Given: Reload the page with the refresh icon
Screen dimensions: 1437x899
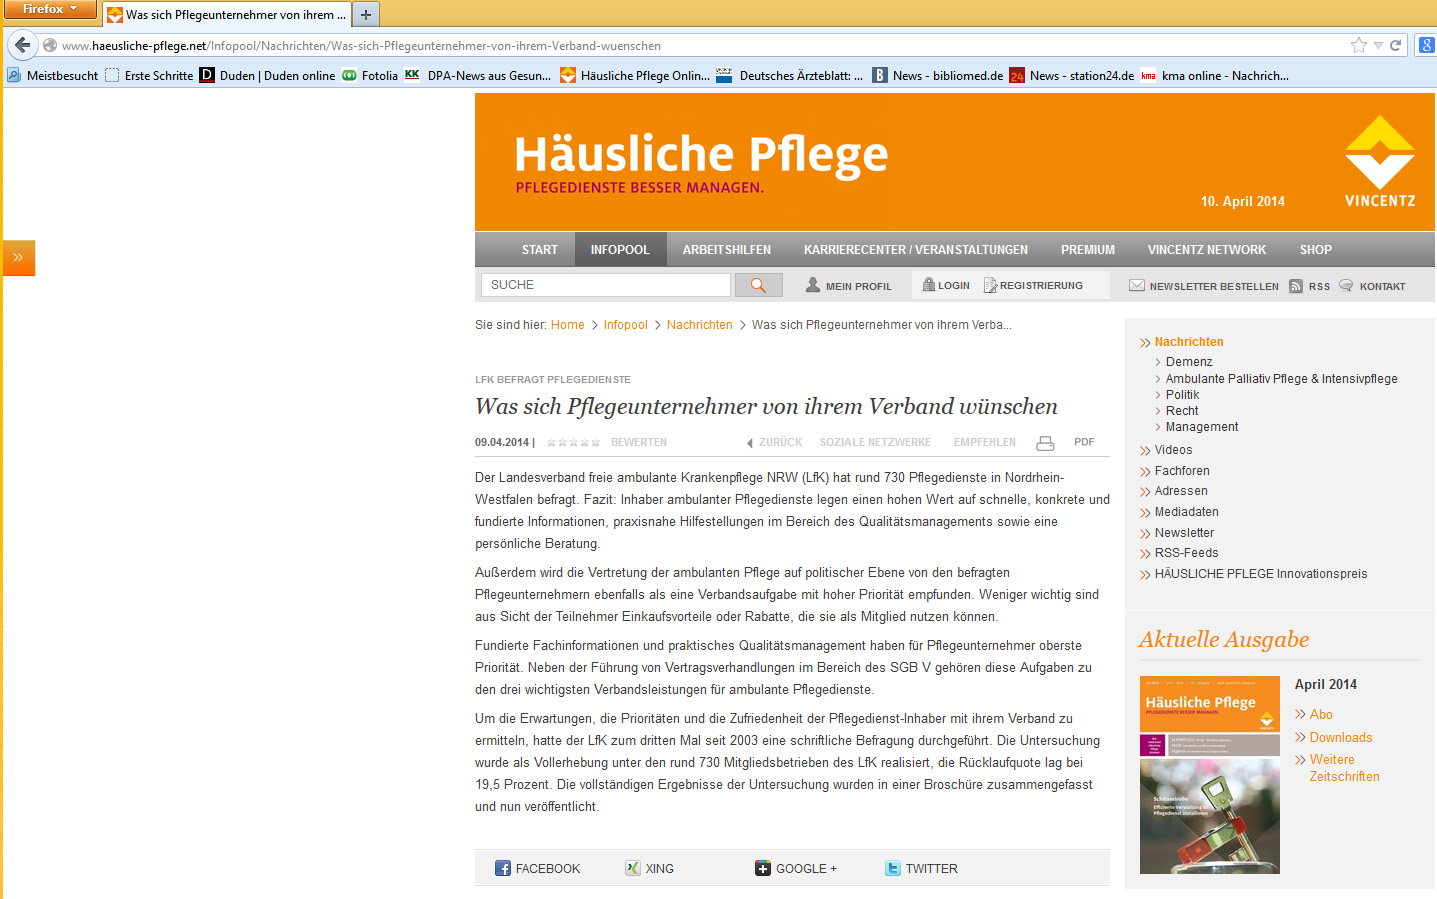Looking at the screenshot, I should click(x=1395, y=45).
